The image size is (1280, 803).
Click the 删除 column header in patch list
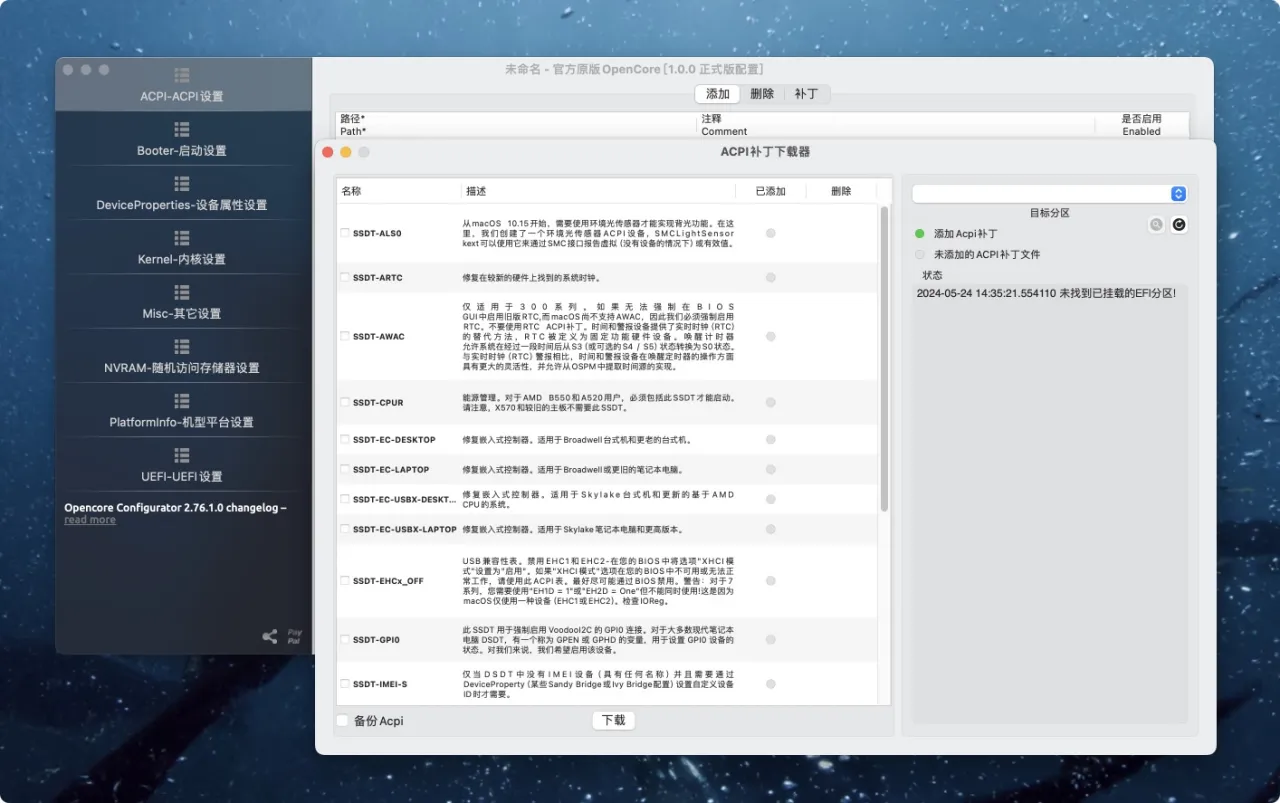pos(841,191)
